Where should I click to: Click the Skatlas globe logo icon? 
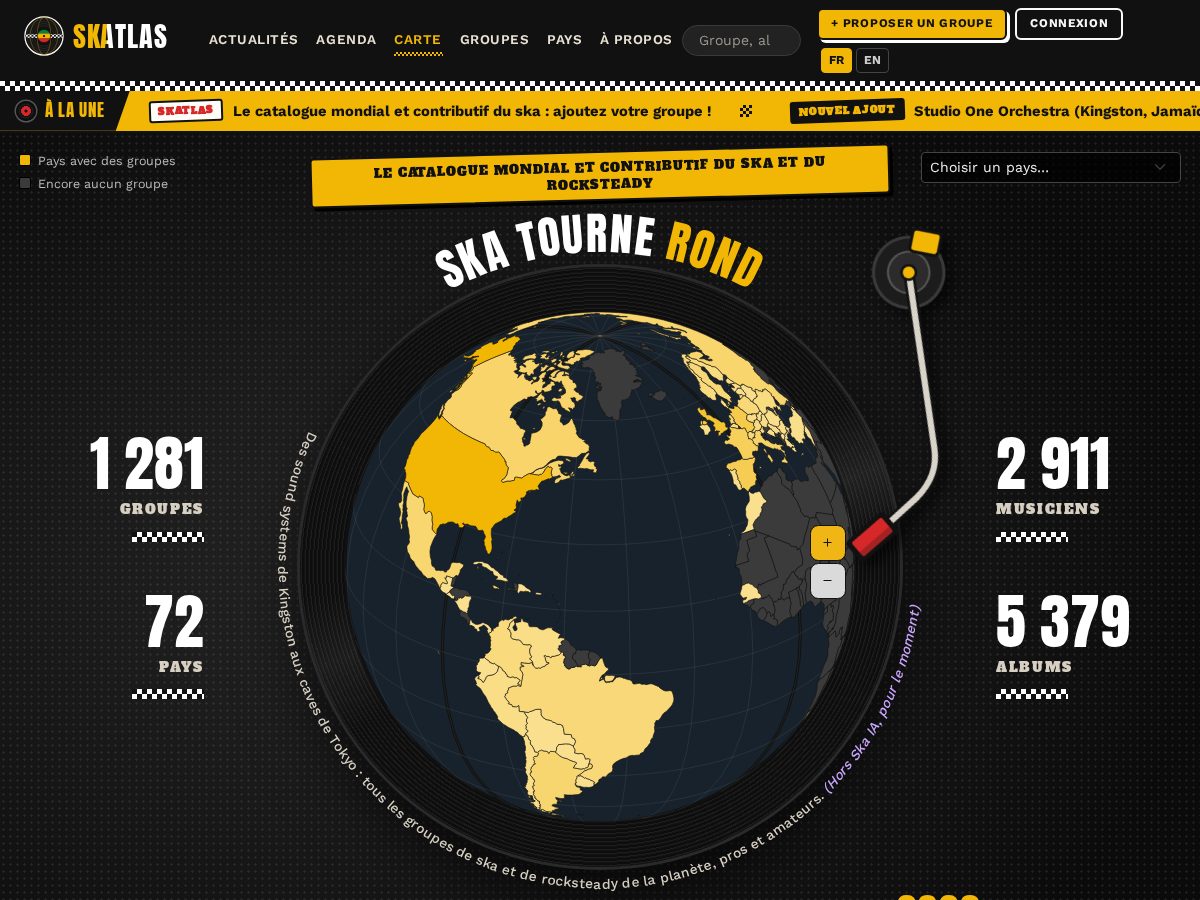(44, 36)
